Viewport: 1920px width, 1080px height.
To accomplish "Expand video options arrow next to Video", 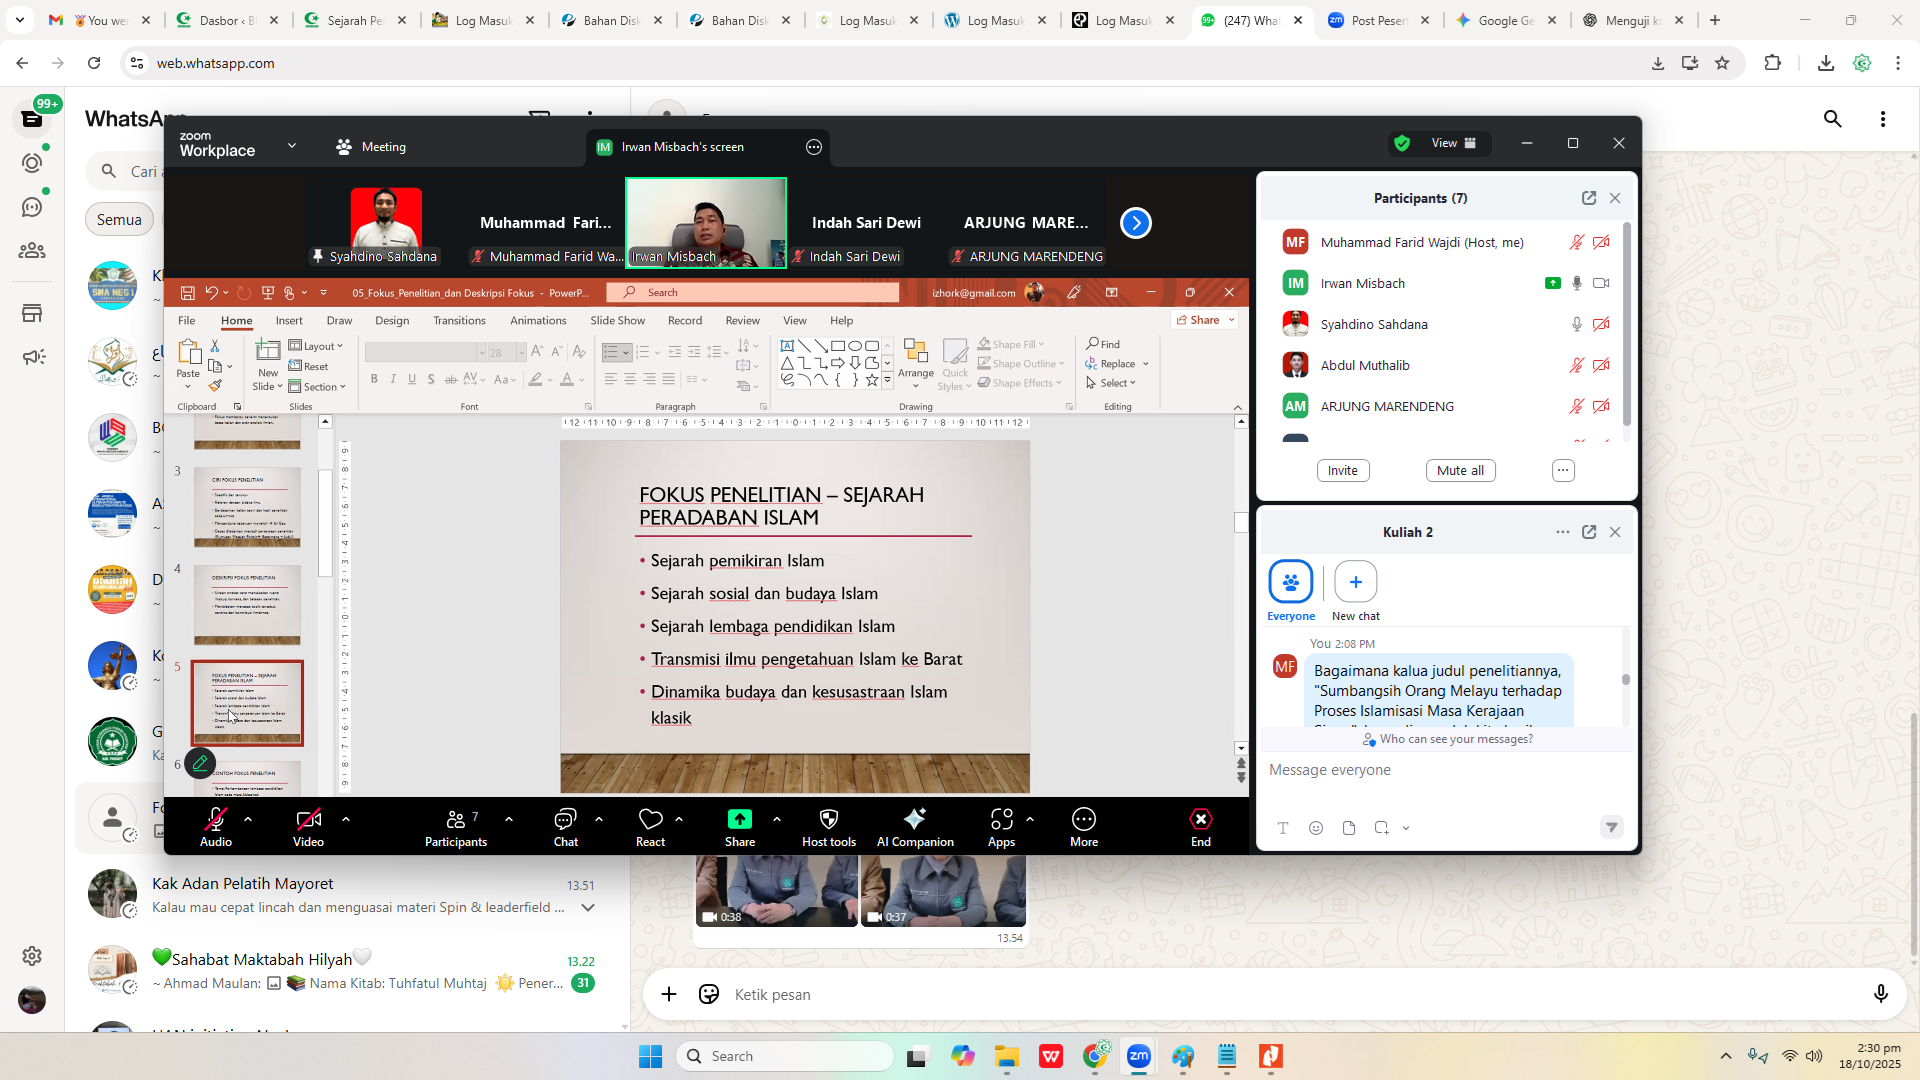I will (x=346, y=819).
